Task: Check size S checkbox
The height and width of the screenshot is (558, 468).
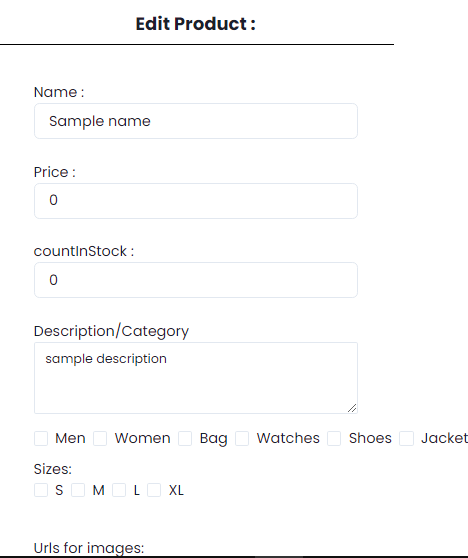Action: click(41, 490)
